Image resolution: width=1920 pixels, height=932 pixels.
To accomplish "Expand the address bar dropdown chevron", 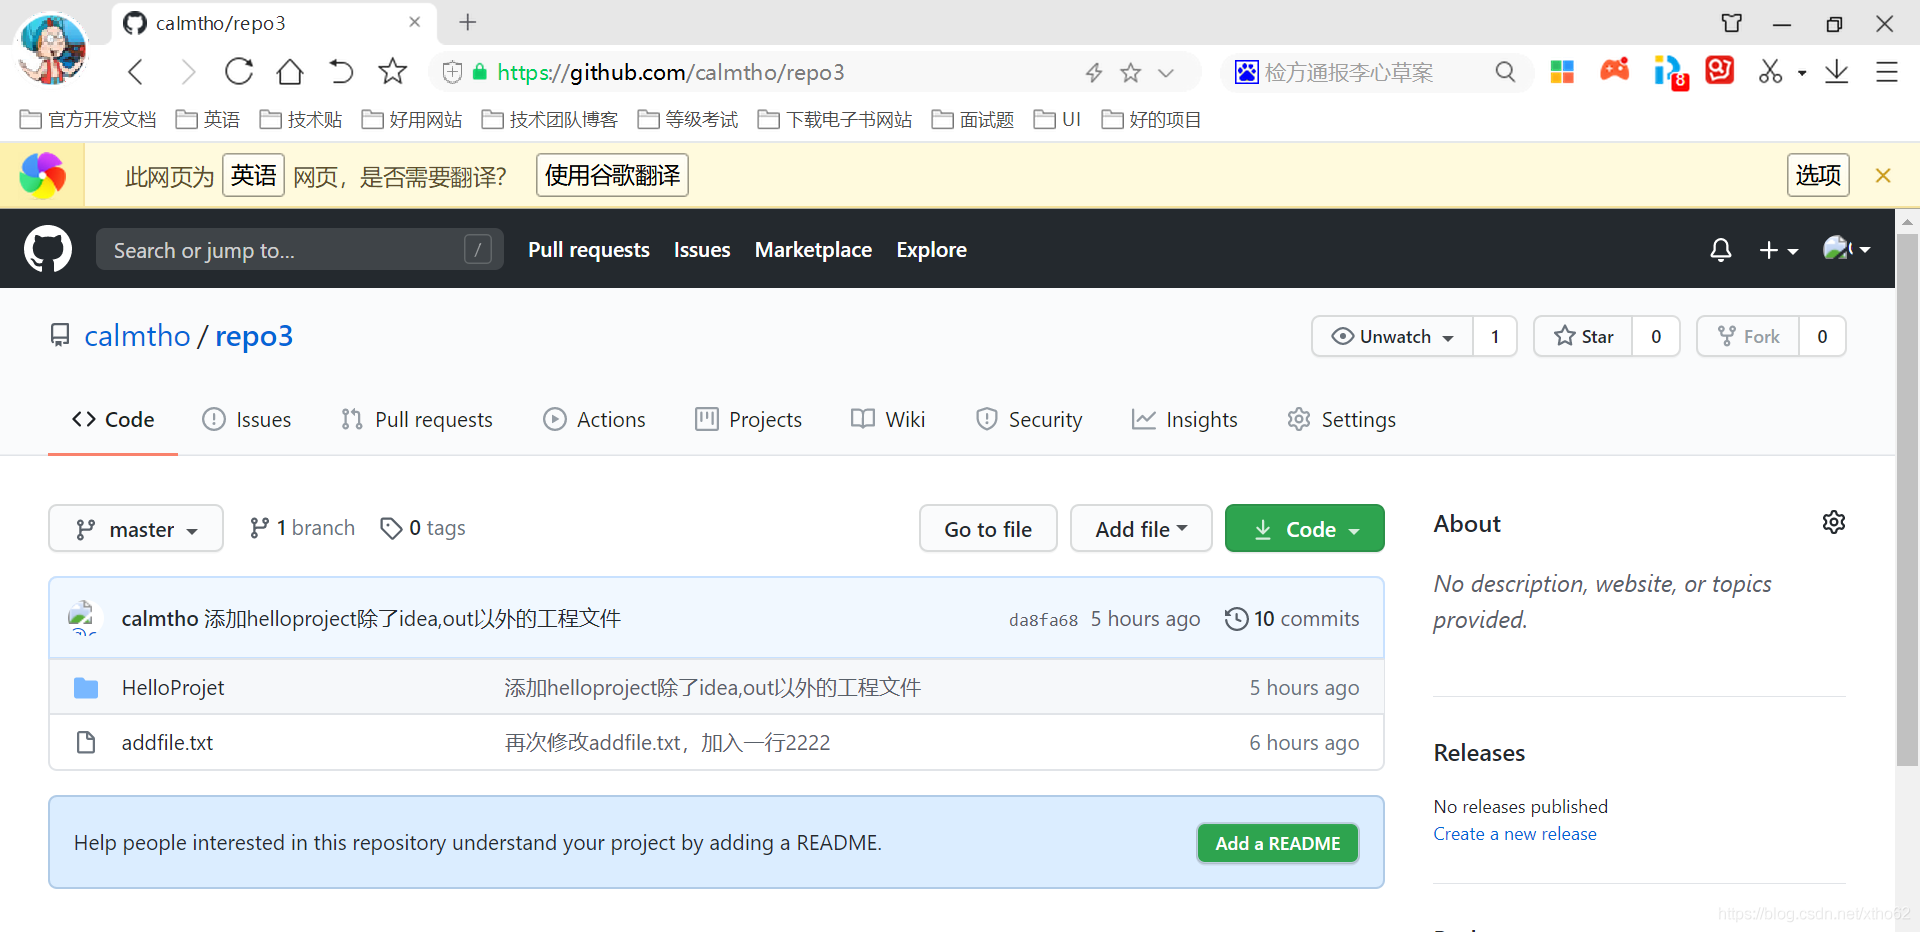I will pyautogui.click(x=1166, y=72).
